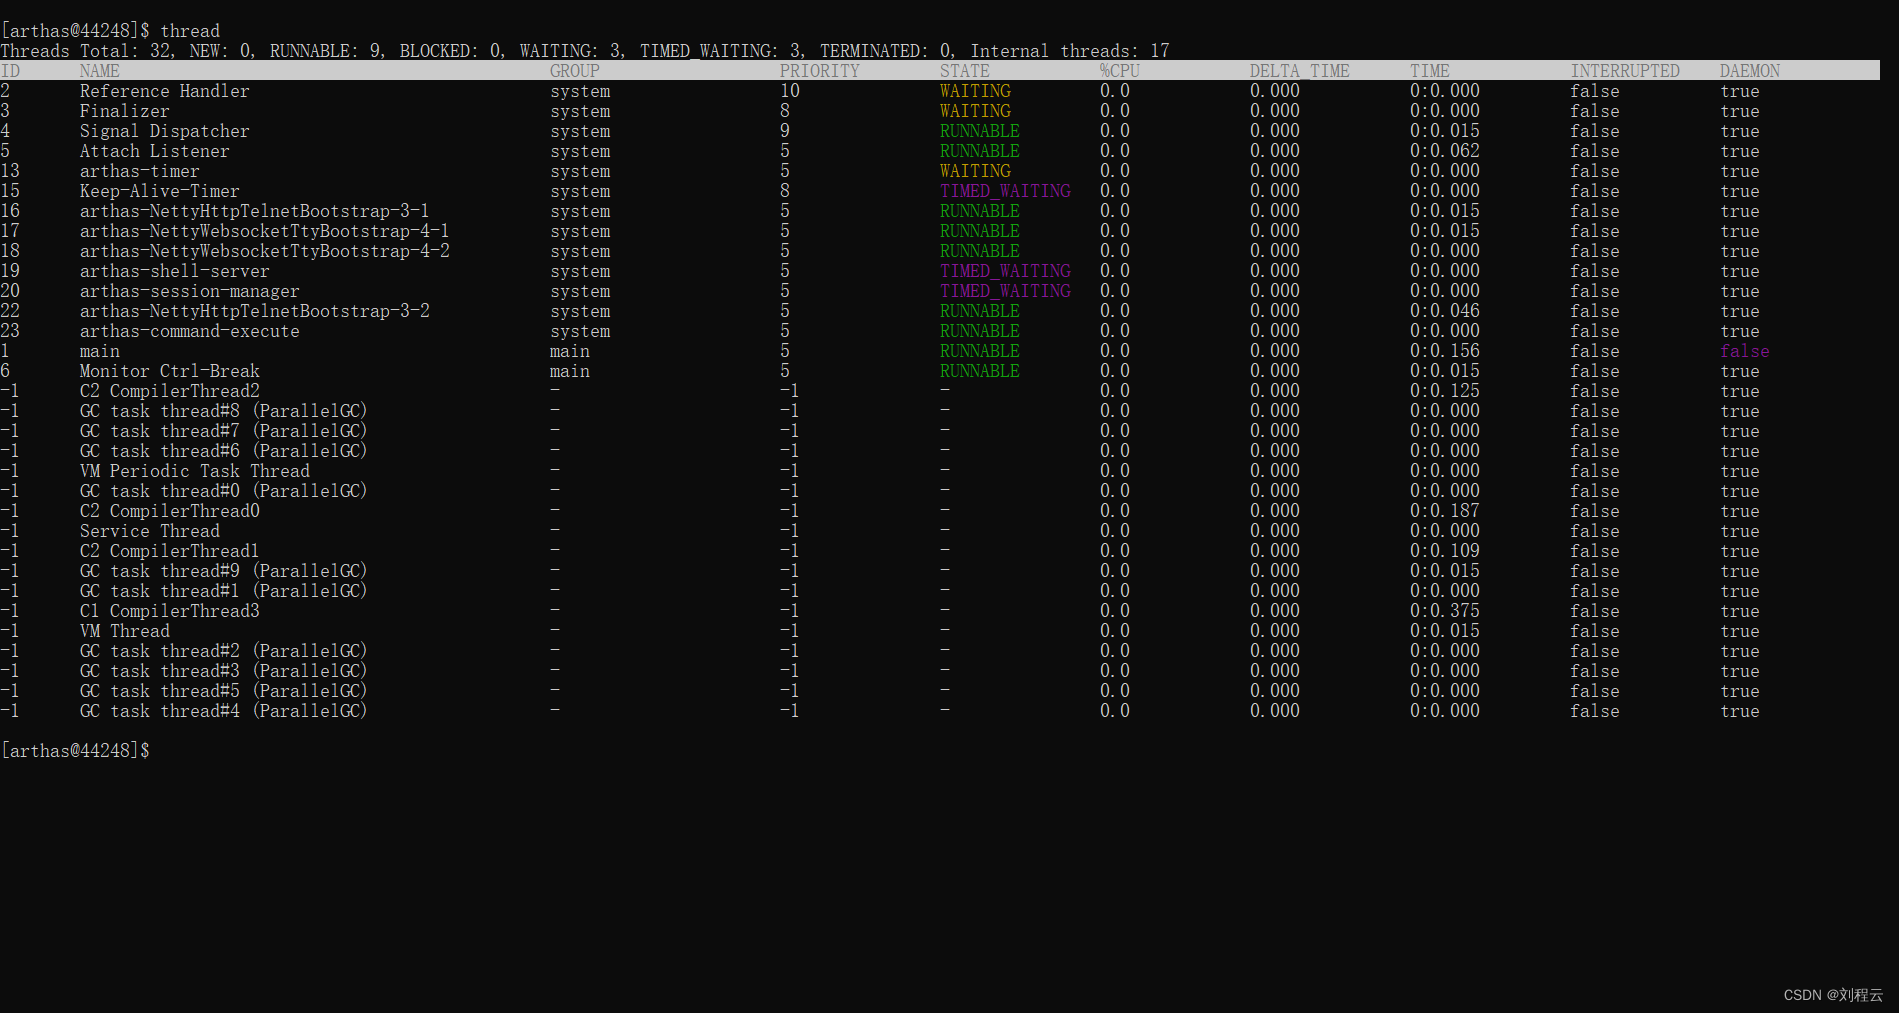The height and width of the screenshot is (1013, 1899).
Task: Select 'GC task thread#1 (ParallelGC)' row name
Action: 224,591
